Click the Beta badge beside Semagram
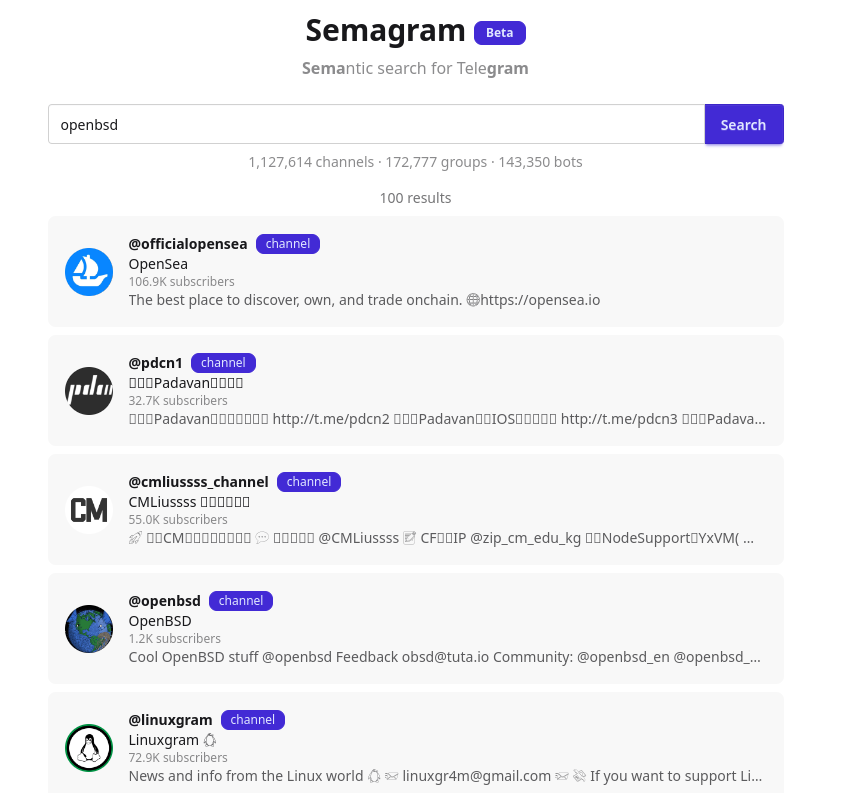Image resolution: width=854 pixels, height=793 pixels. 499,33
